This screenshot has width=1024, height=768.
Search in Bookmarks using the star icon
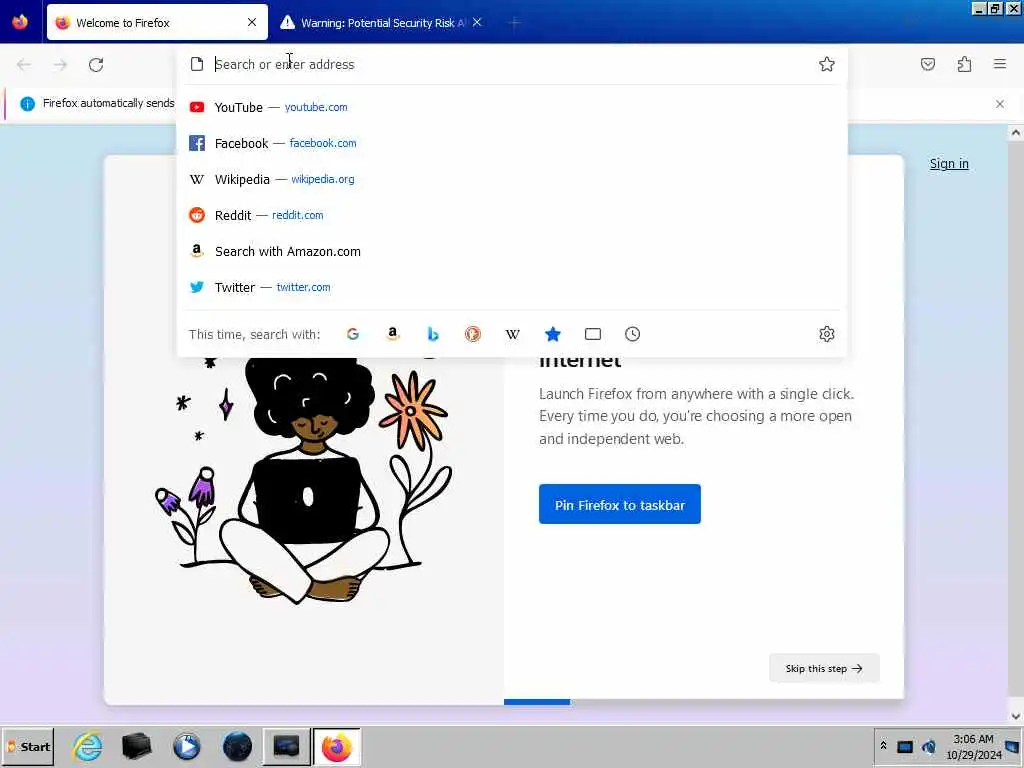click(x=552, y=334)
